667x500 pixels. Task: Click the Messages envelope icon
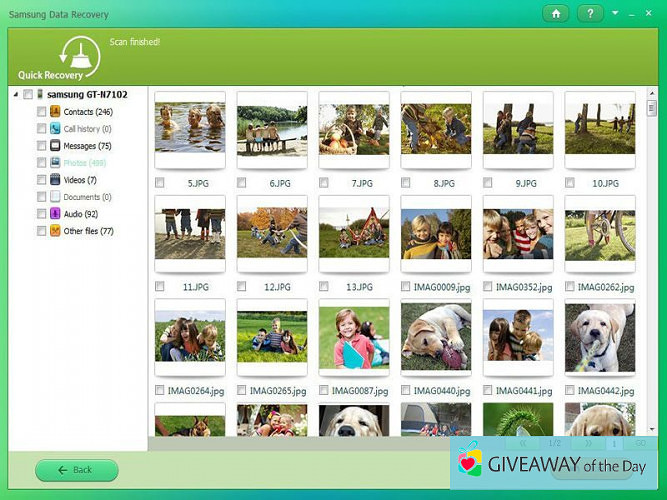click(x=55, y=145)
